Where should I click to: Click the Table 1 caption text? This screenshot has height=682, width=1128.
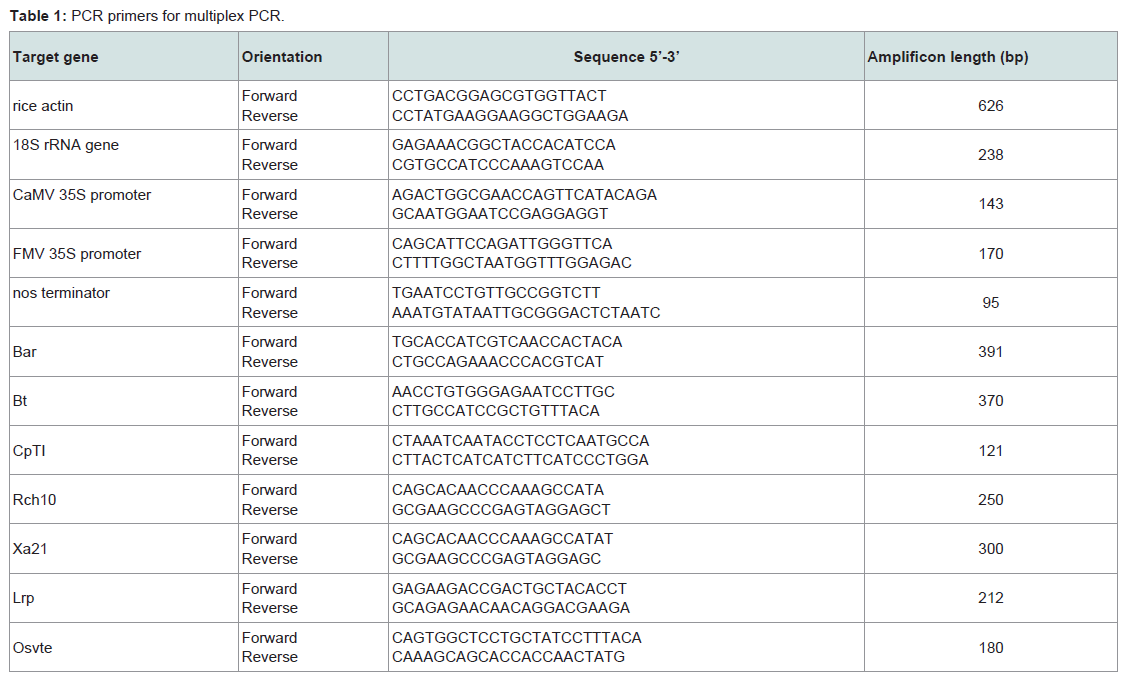coord(147,16)
